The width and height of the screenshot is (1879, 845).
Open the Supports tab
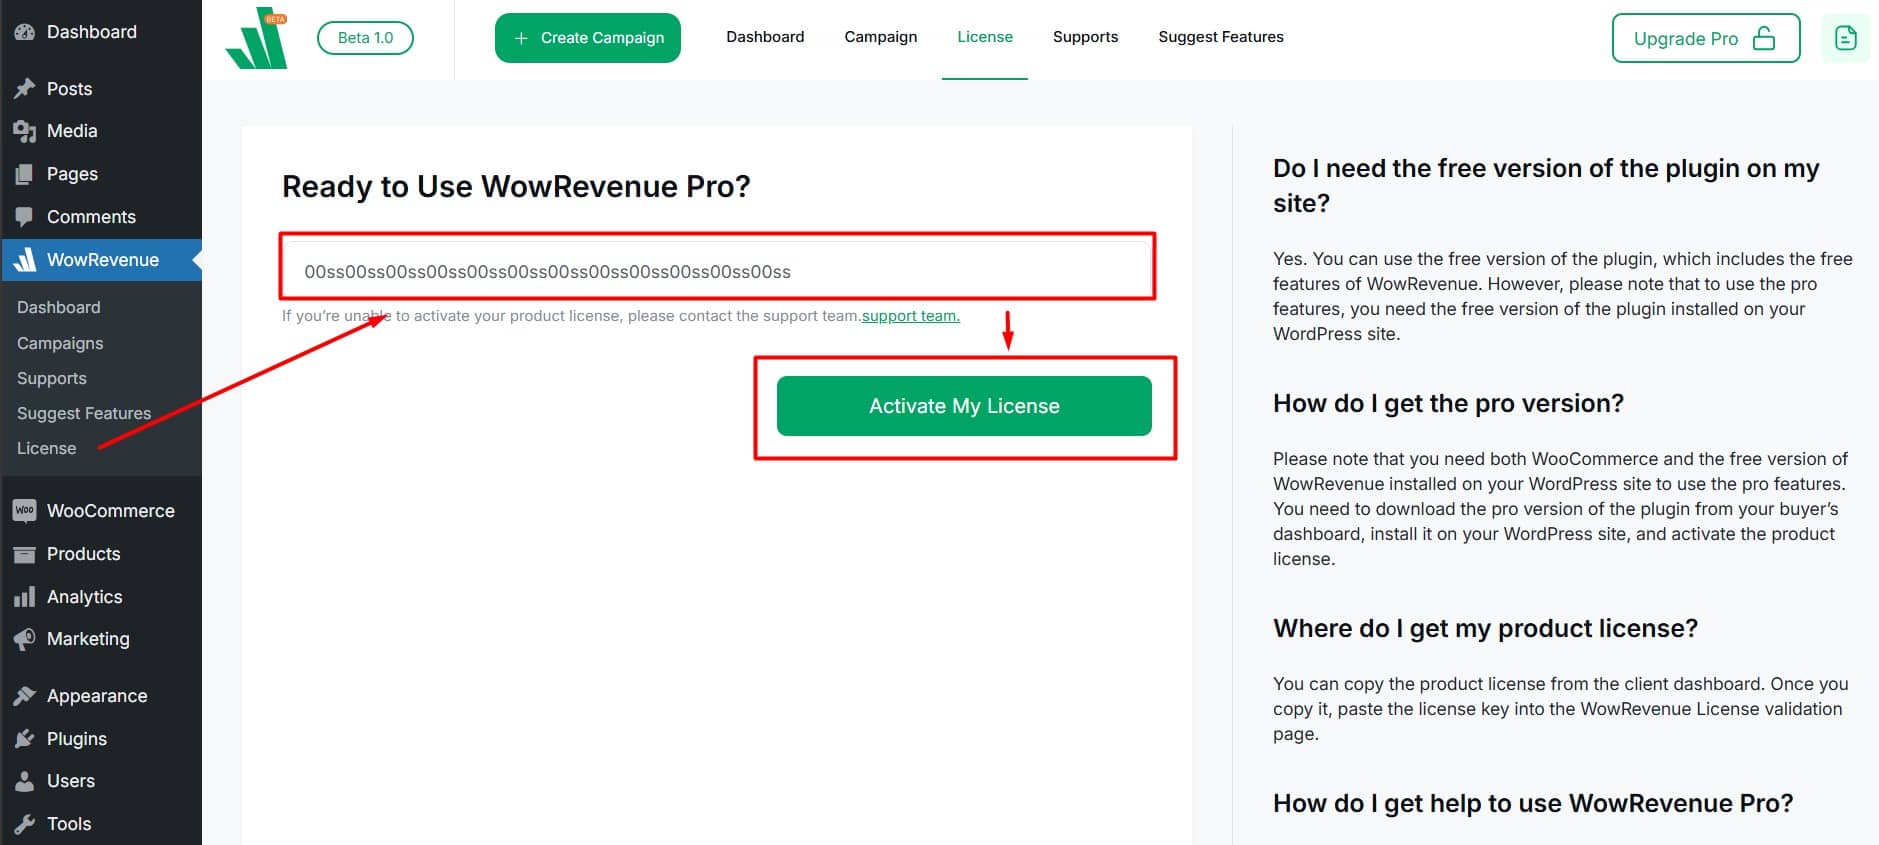1085,37
